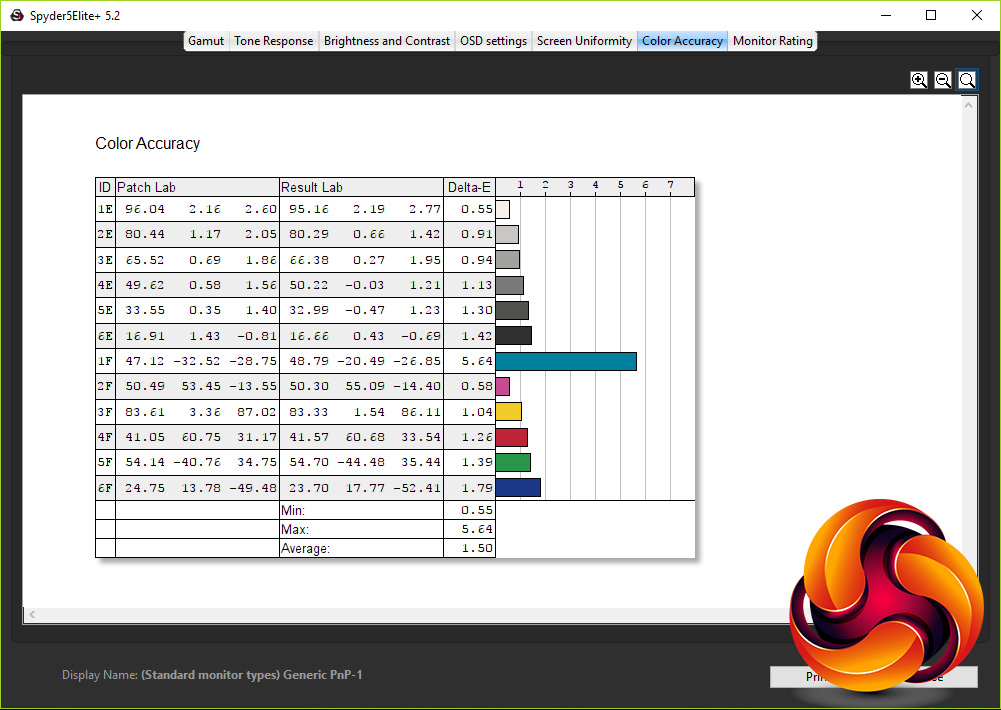Click the Color Accuracy tab
Image resolution: width=1001 pixels, height=710 pixels.
[x=682, y=41]
